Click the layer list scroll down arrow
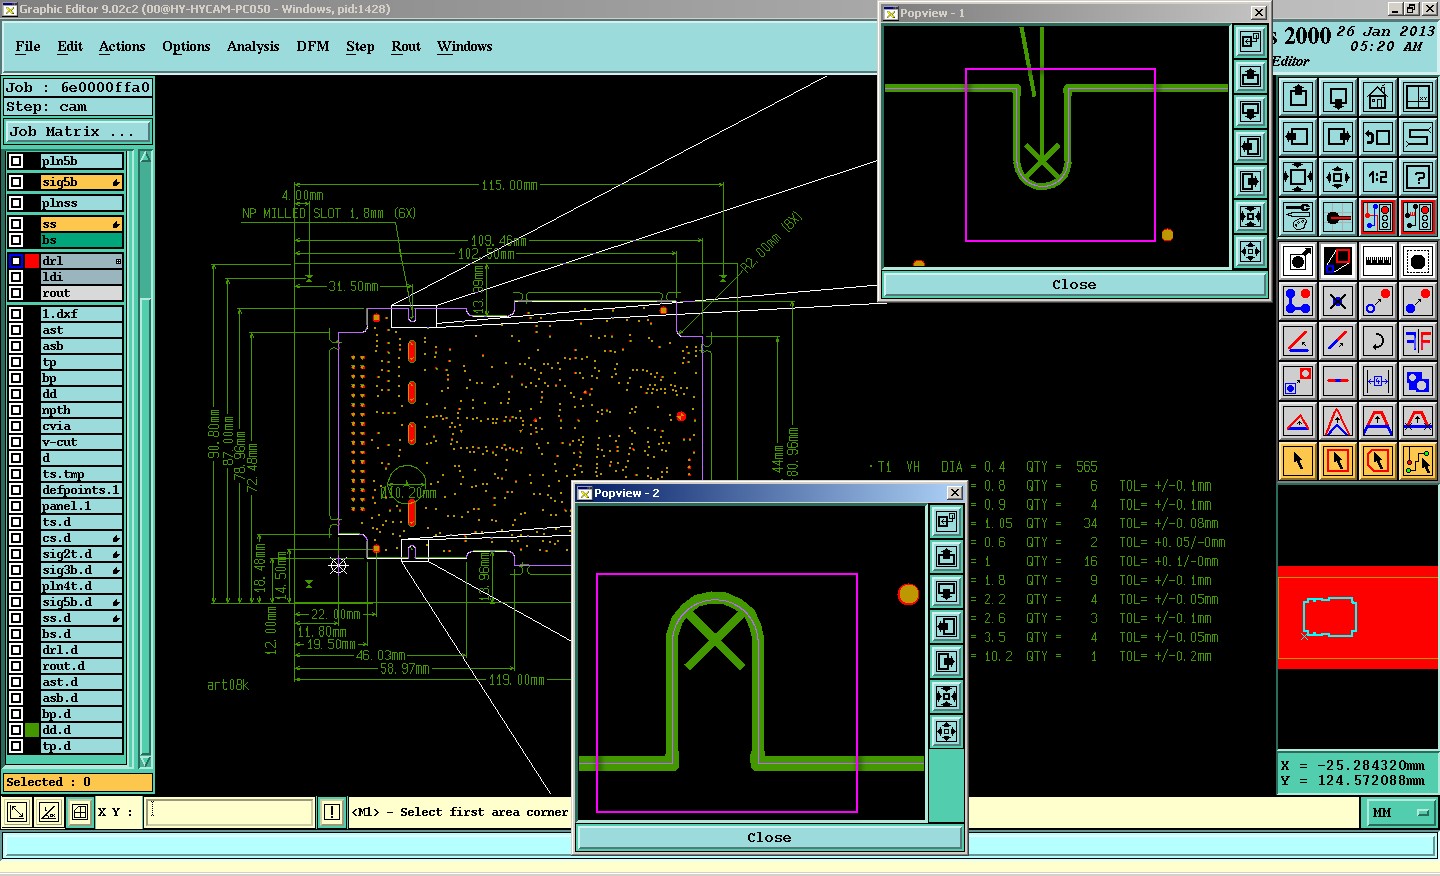Viewport: 1440px width, 876px height. (145, 761)
